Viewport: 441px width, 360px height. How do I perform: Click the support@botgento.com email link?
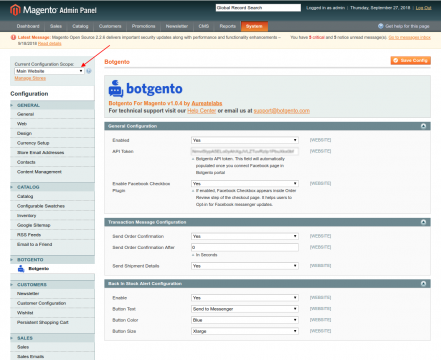(x=282, y=111)
